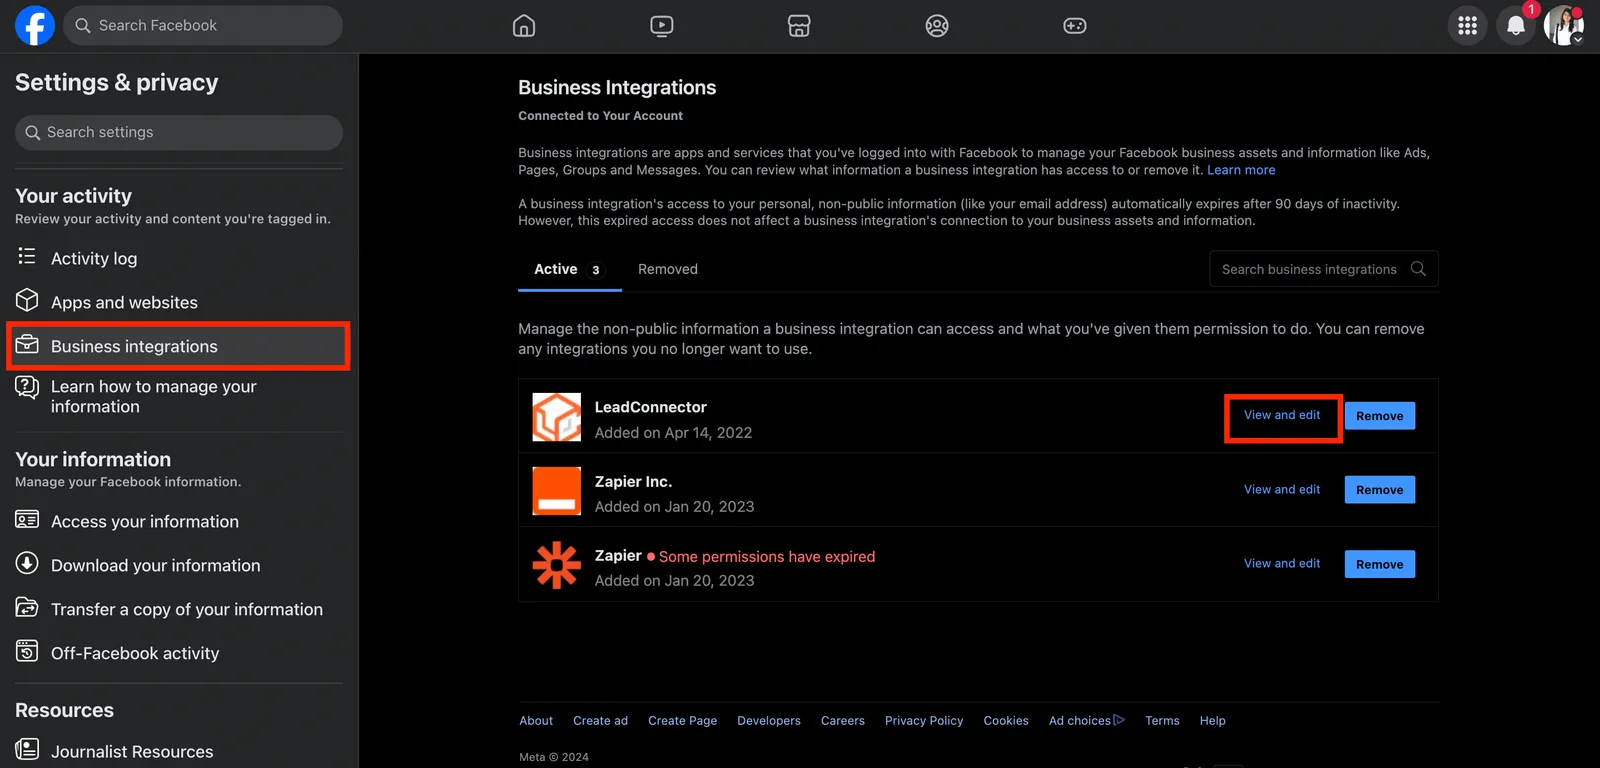This screenshot has width=1600, height=768.
Task: Open the Gaming icon in top bar
Action: coord(1075,26)
